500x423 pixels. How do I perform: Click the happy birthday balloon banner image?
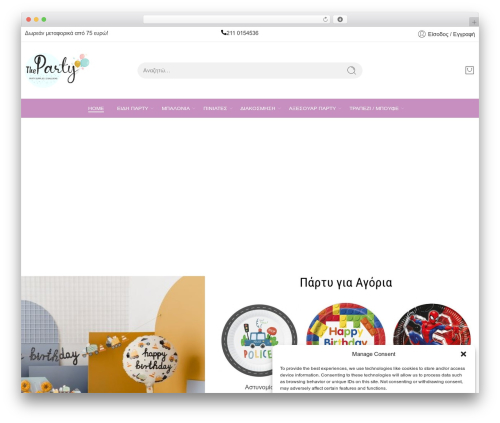click(x=113, y=334)
